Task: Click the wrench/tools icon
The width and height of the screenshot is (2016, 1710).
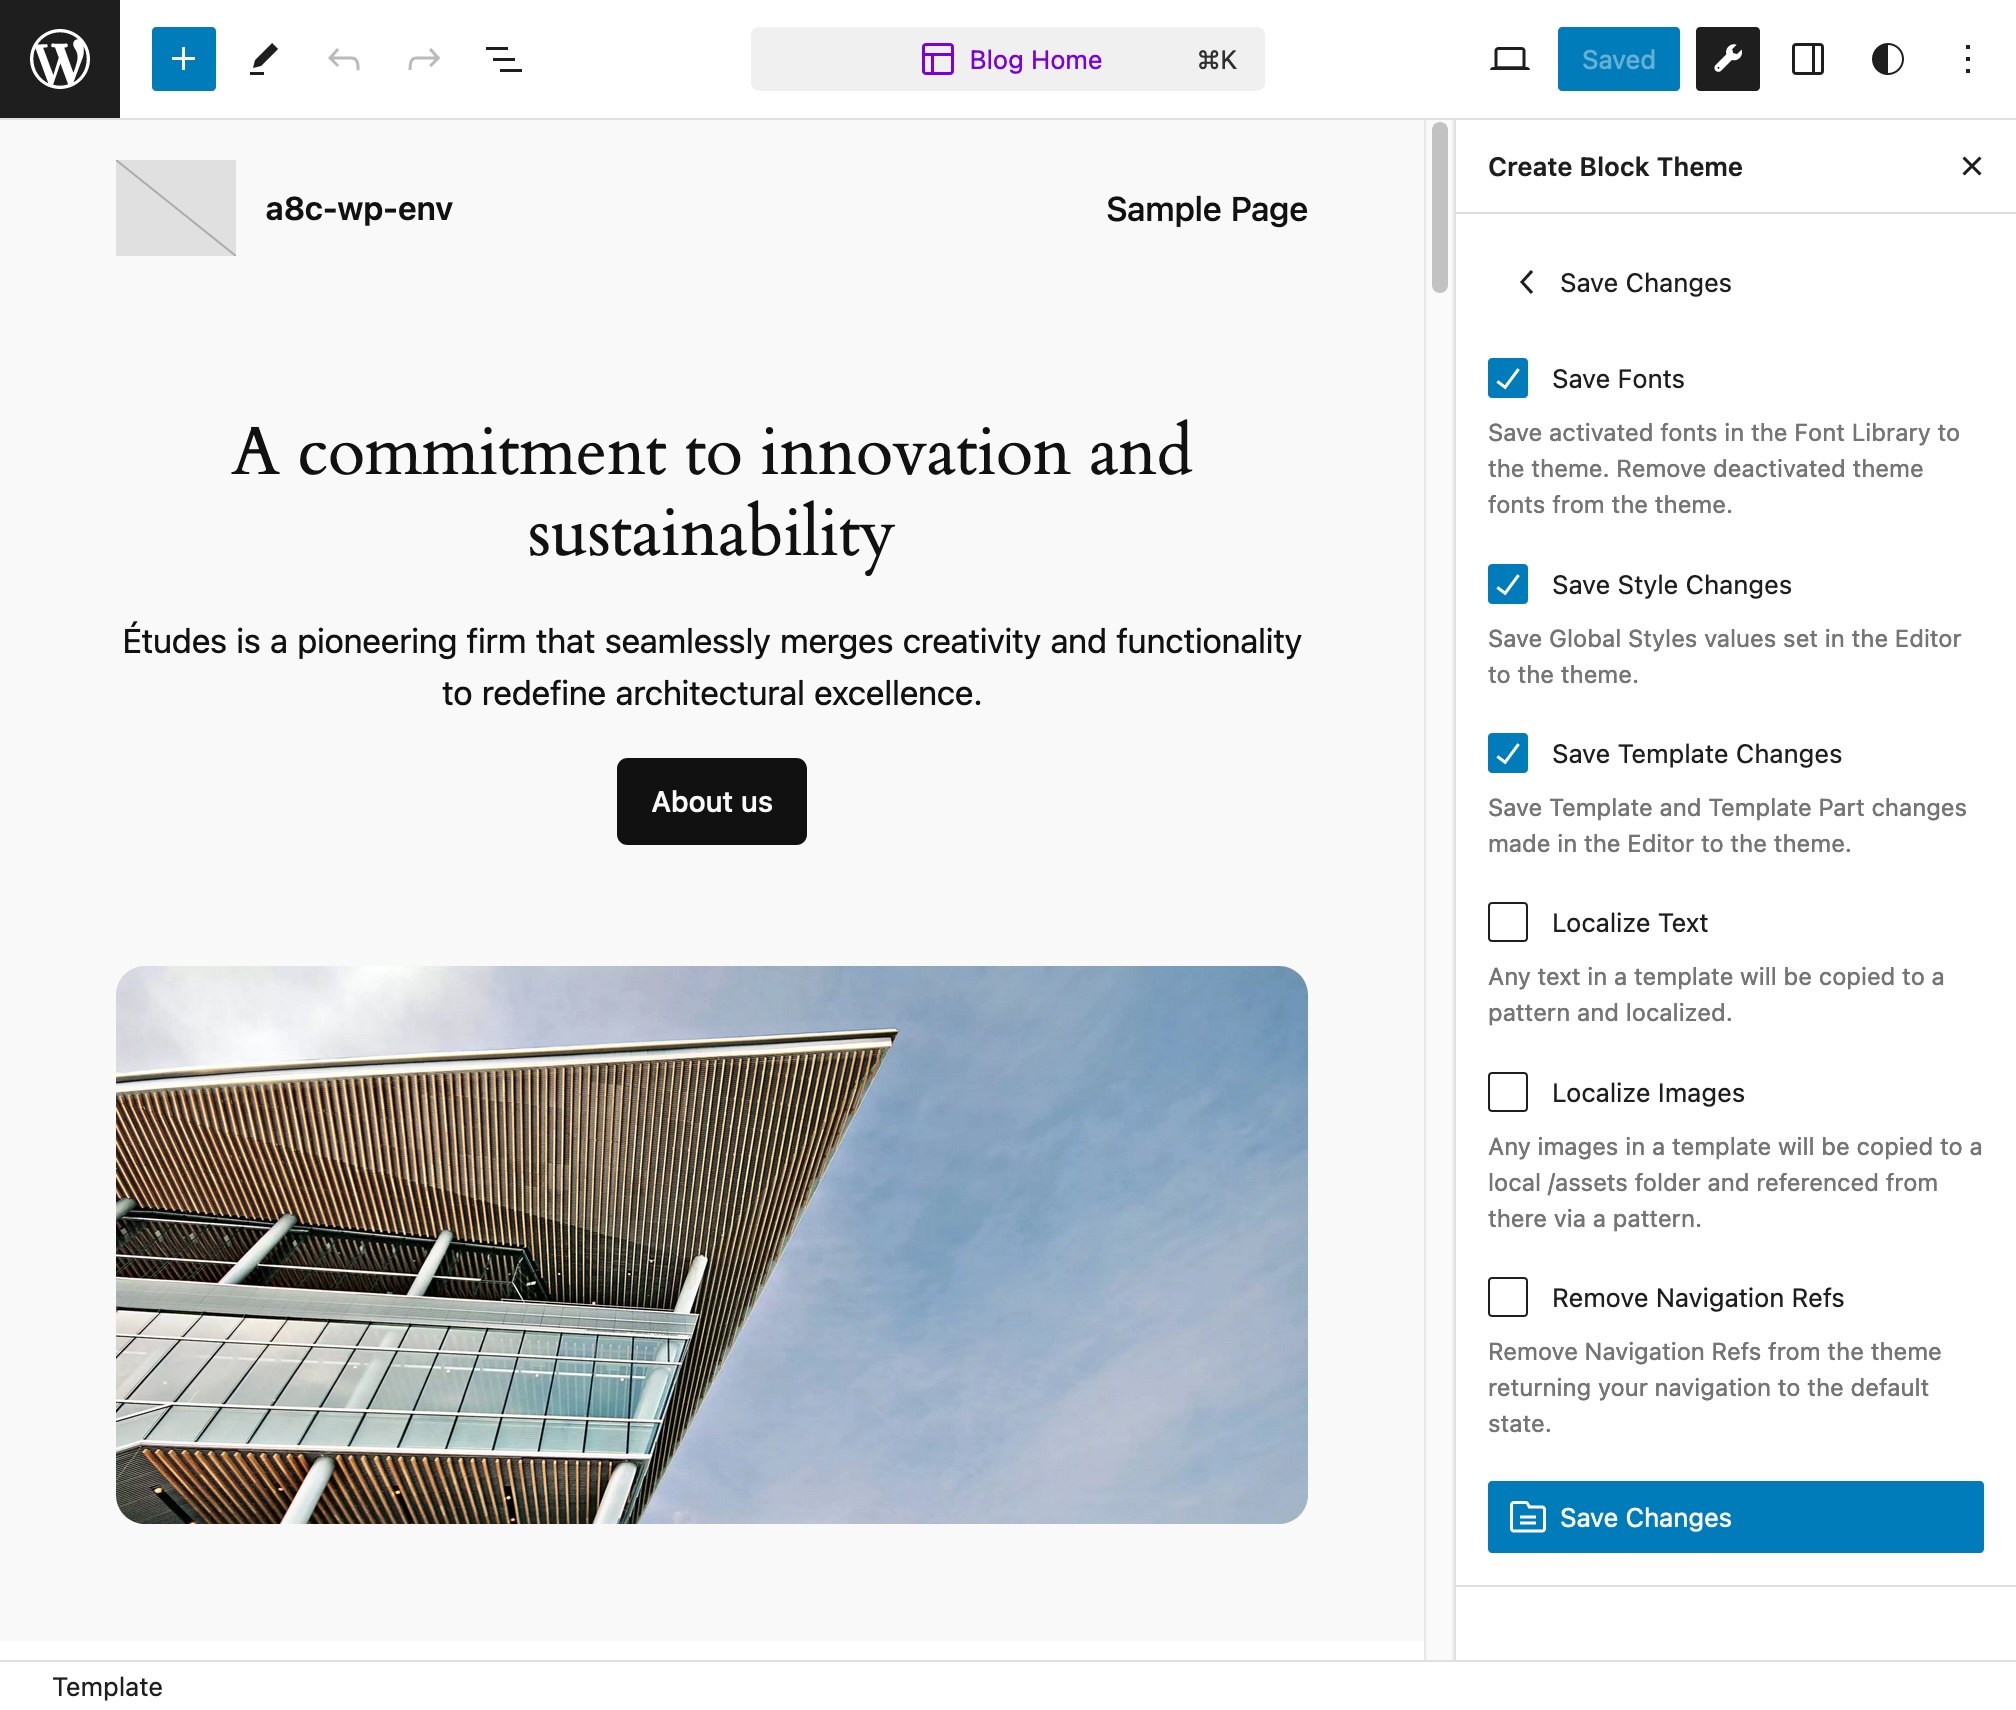Action: [x=1728, y=58]
